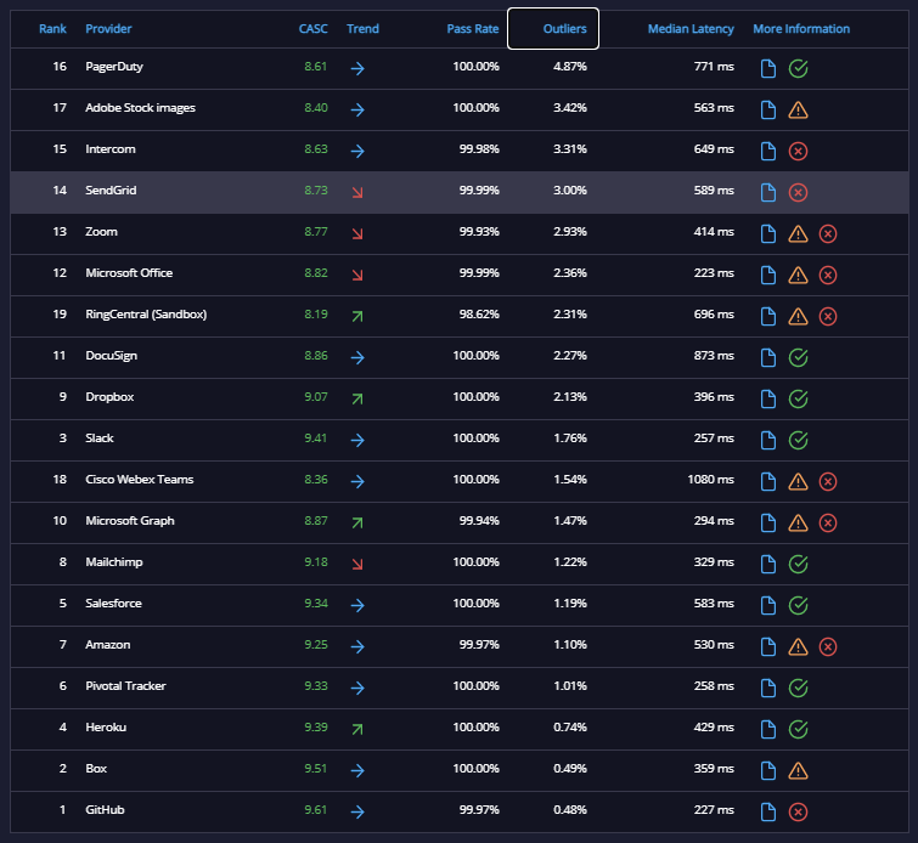Click upward trend arrow for Heroku

click(357, 729)
